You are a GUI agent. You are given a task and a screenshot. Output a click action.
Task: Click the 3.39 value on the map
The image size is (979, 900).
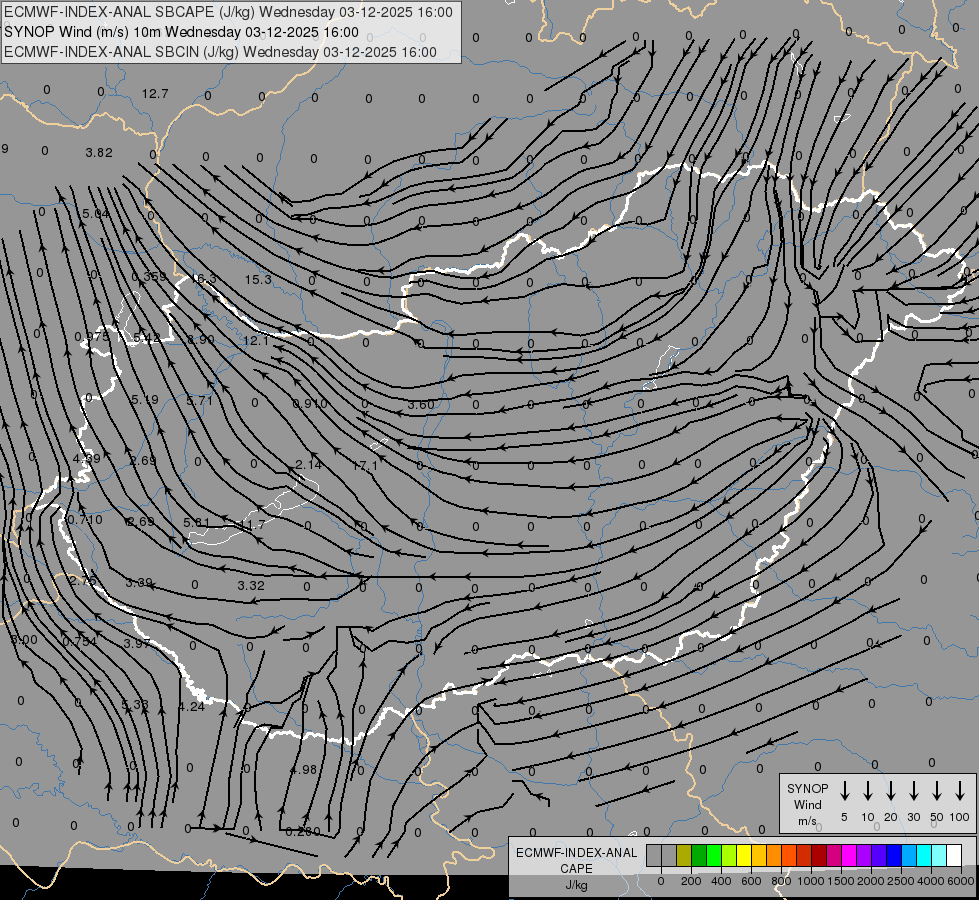139,583
